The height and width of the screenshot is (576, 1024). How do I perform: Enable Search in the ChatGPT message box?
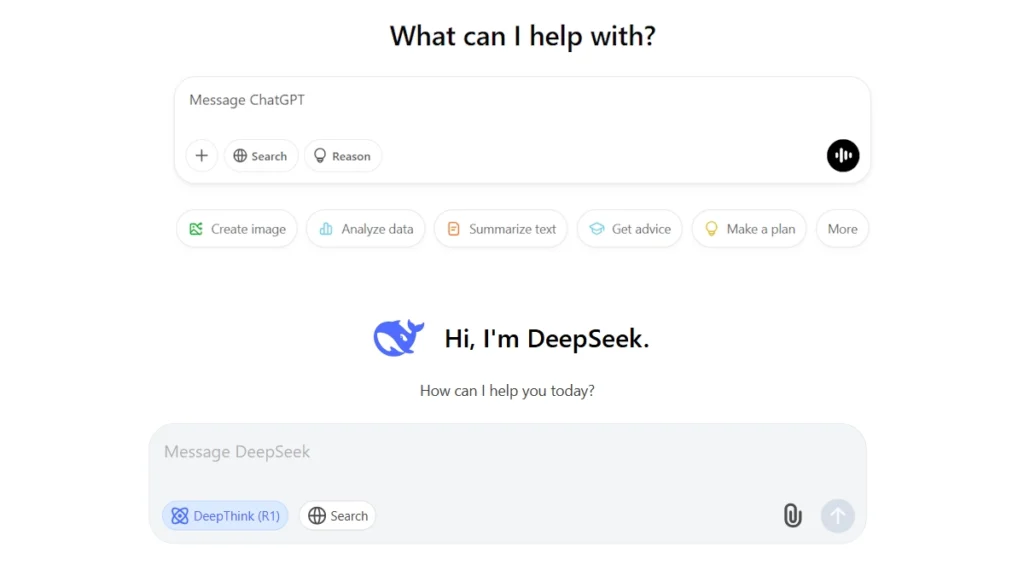[x=261, y=156]
